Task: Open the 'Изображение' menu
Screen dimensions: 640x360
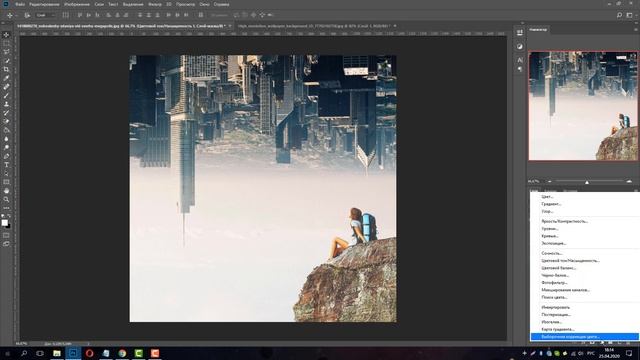Action: pos(77,4)
